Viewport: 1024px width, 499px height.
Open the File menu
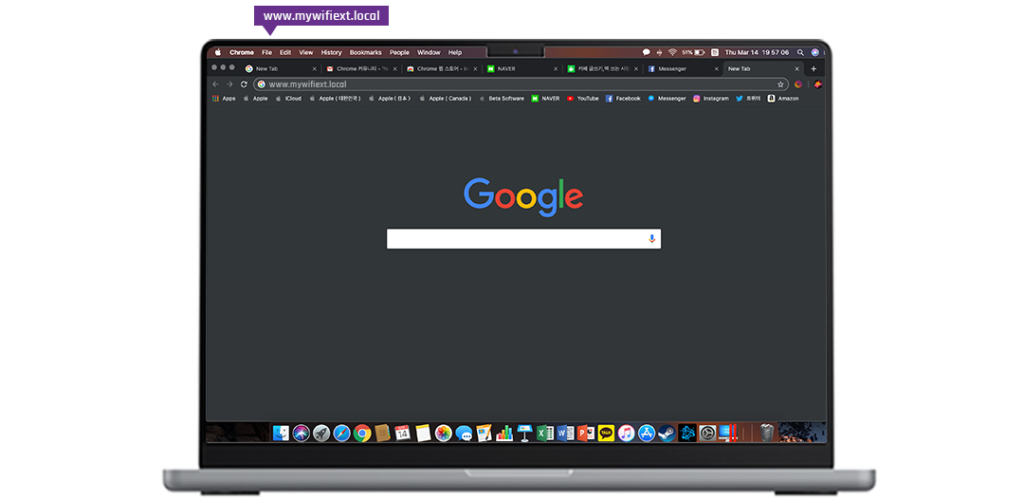(267, 52)
